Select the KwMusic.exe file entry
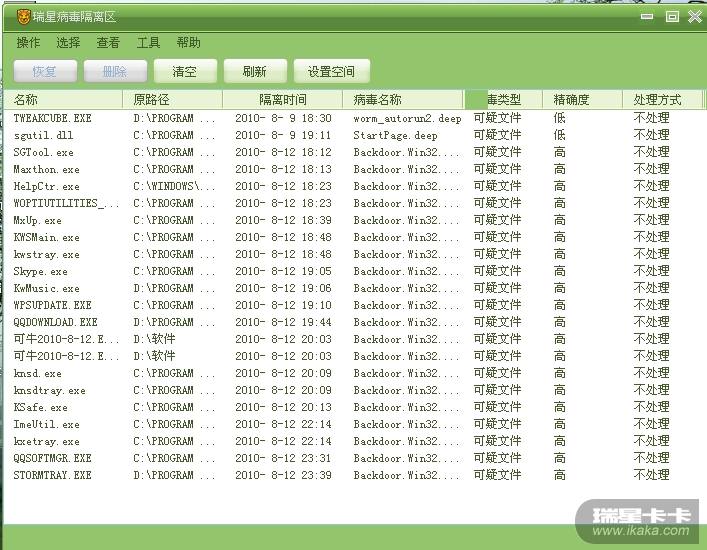707x550 pixels. (46, 288)
